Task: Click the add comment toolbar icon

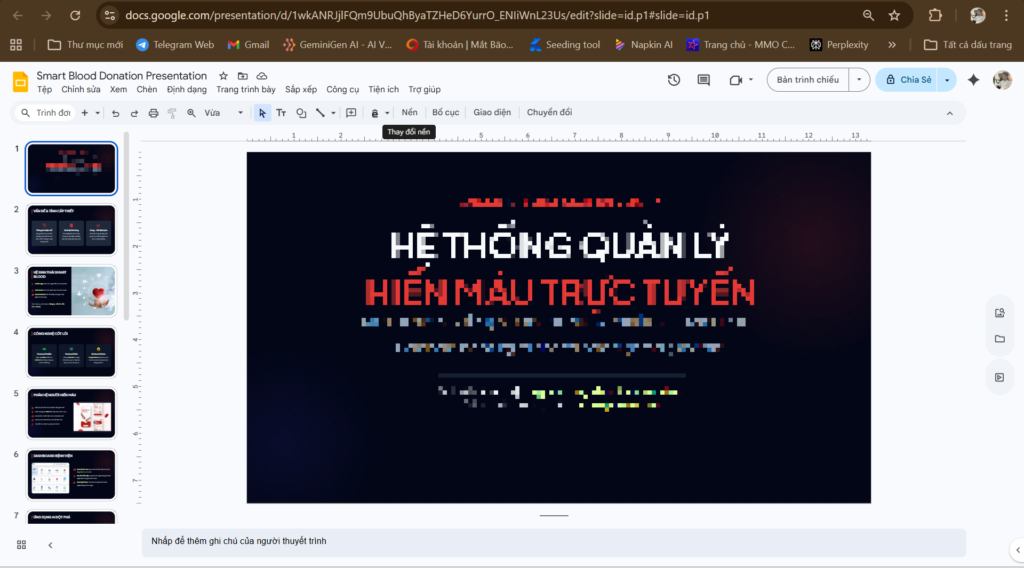Action: pos(350,113)
